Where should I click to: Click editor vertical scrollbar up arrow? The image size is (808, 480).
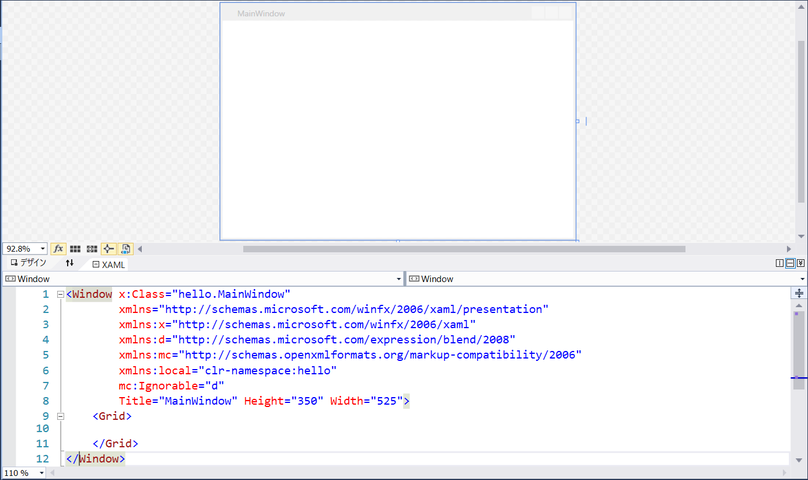[799, 306]
